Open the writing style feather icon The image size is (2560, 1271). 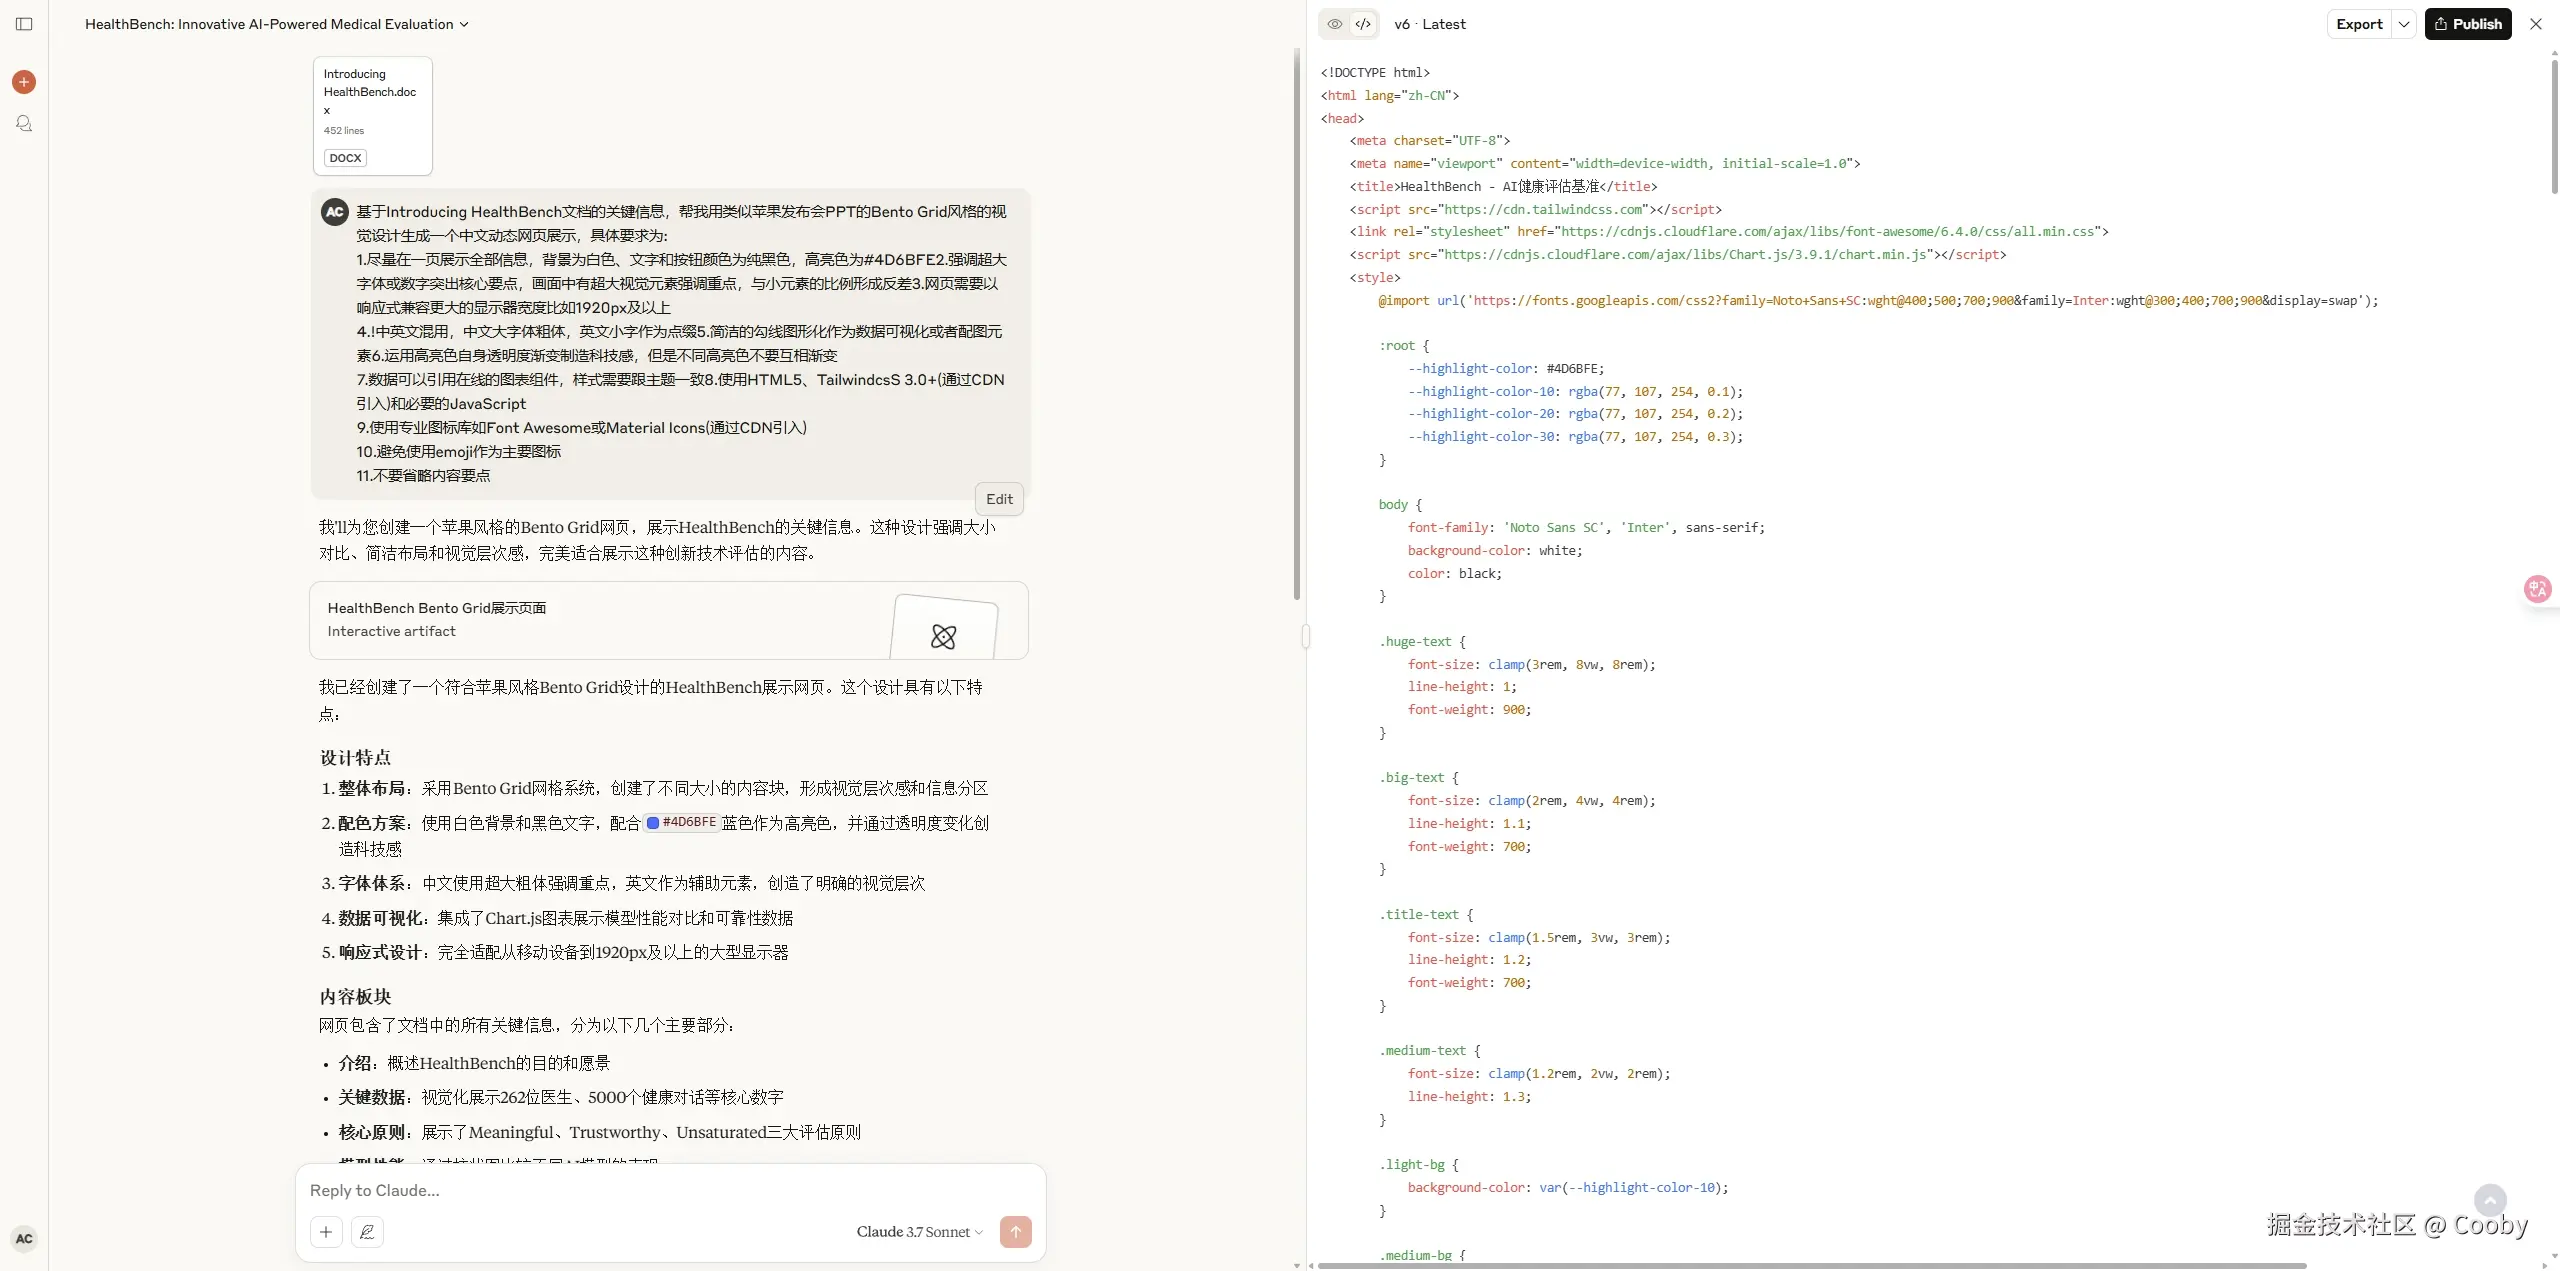367,1232
